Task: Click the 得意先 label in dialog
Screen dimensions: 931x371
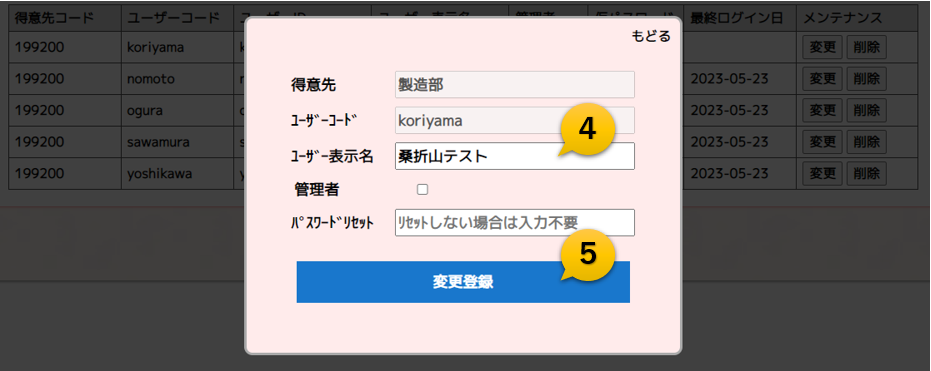Action: (314, 85)
